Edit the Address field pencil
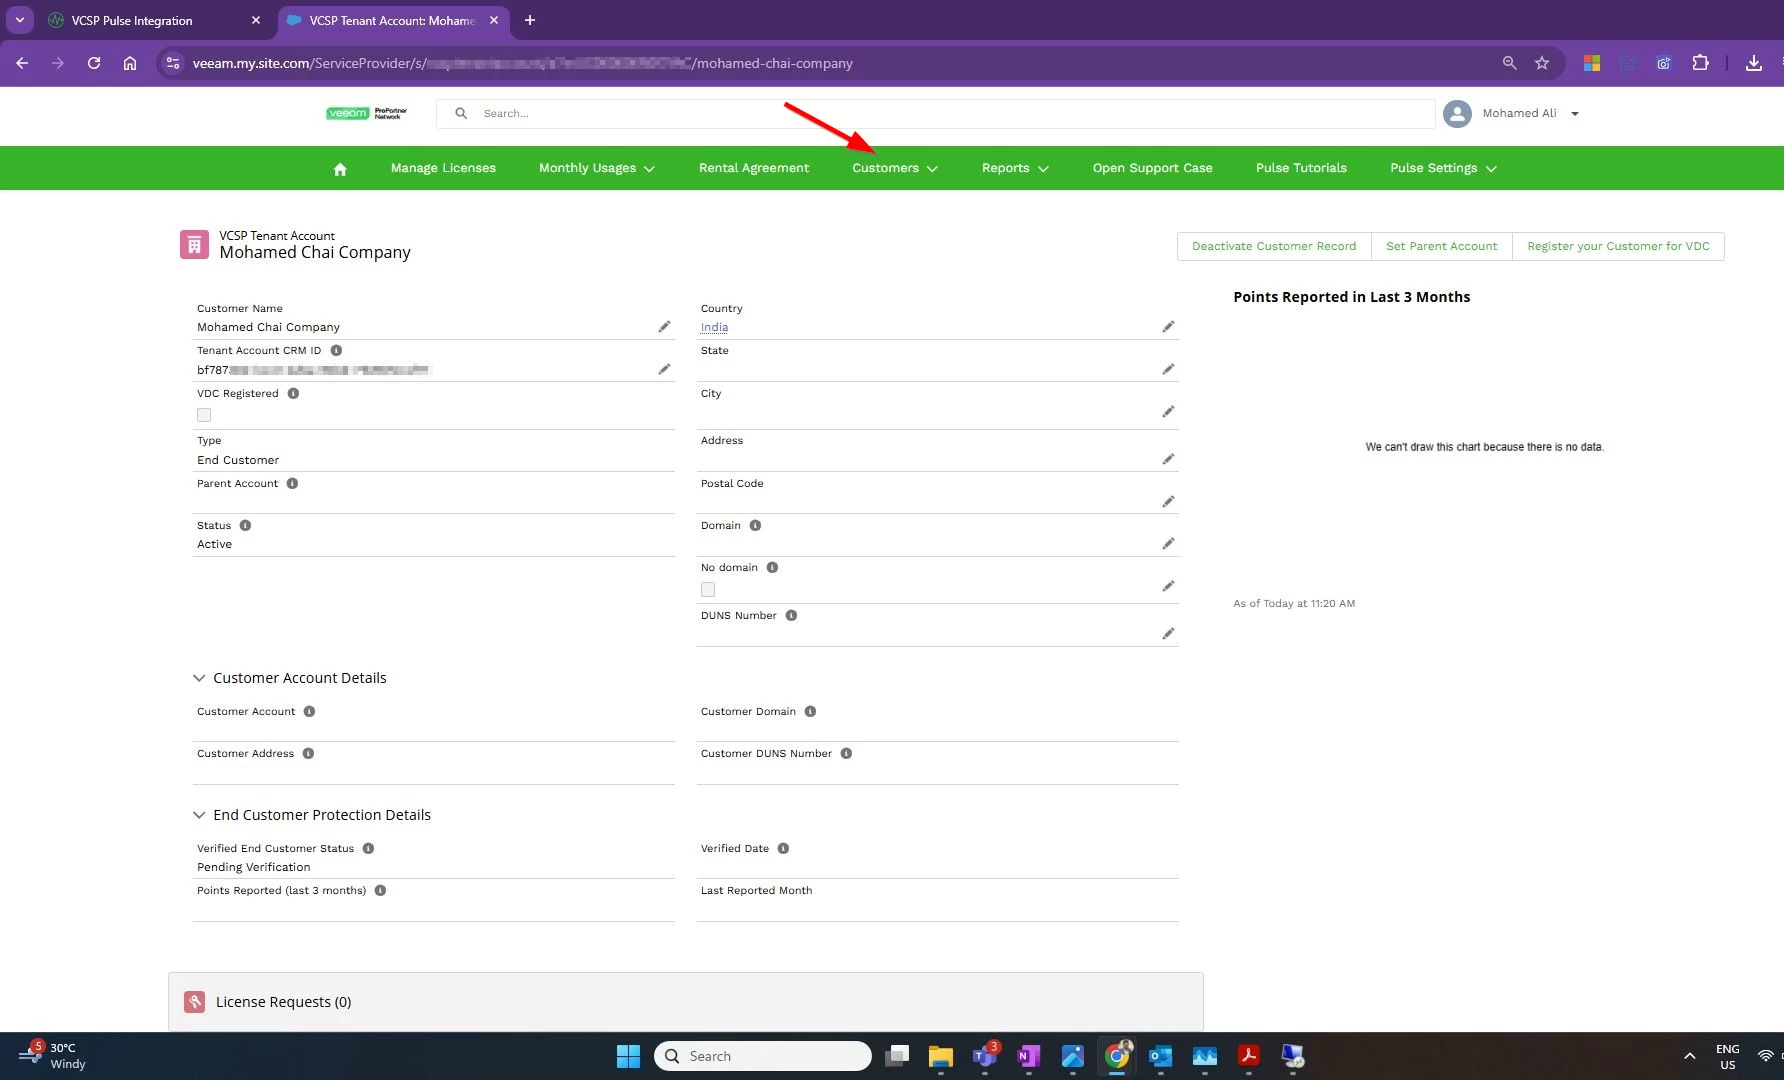 [x=1168, y=459]
